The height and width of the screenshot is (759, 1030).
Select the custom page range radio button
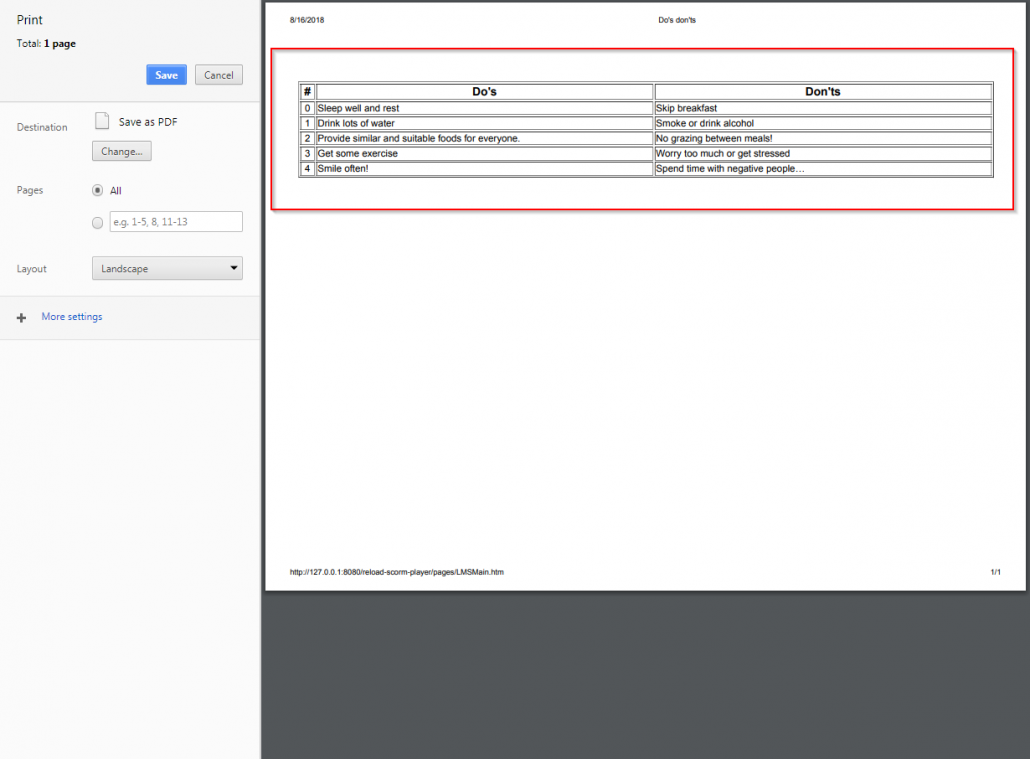point(97,222)
